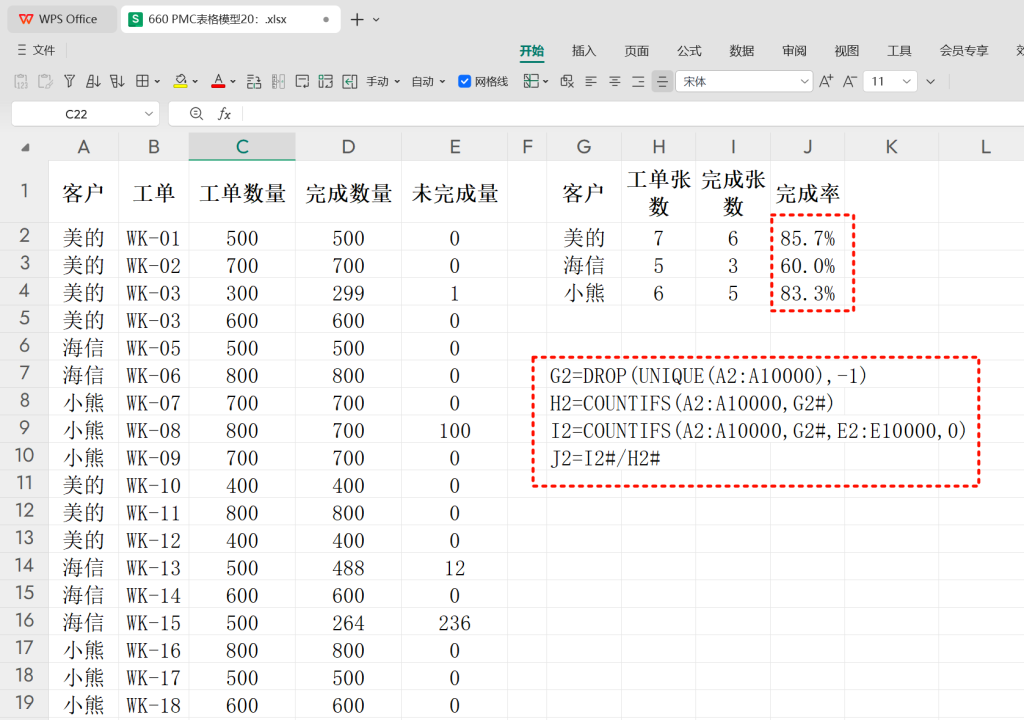Open the C22 name box dropdown
Viewport: 1024px width, 720px height.
(149, 114)
